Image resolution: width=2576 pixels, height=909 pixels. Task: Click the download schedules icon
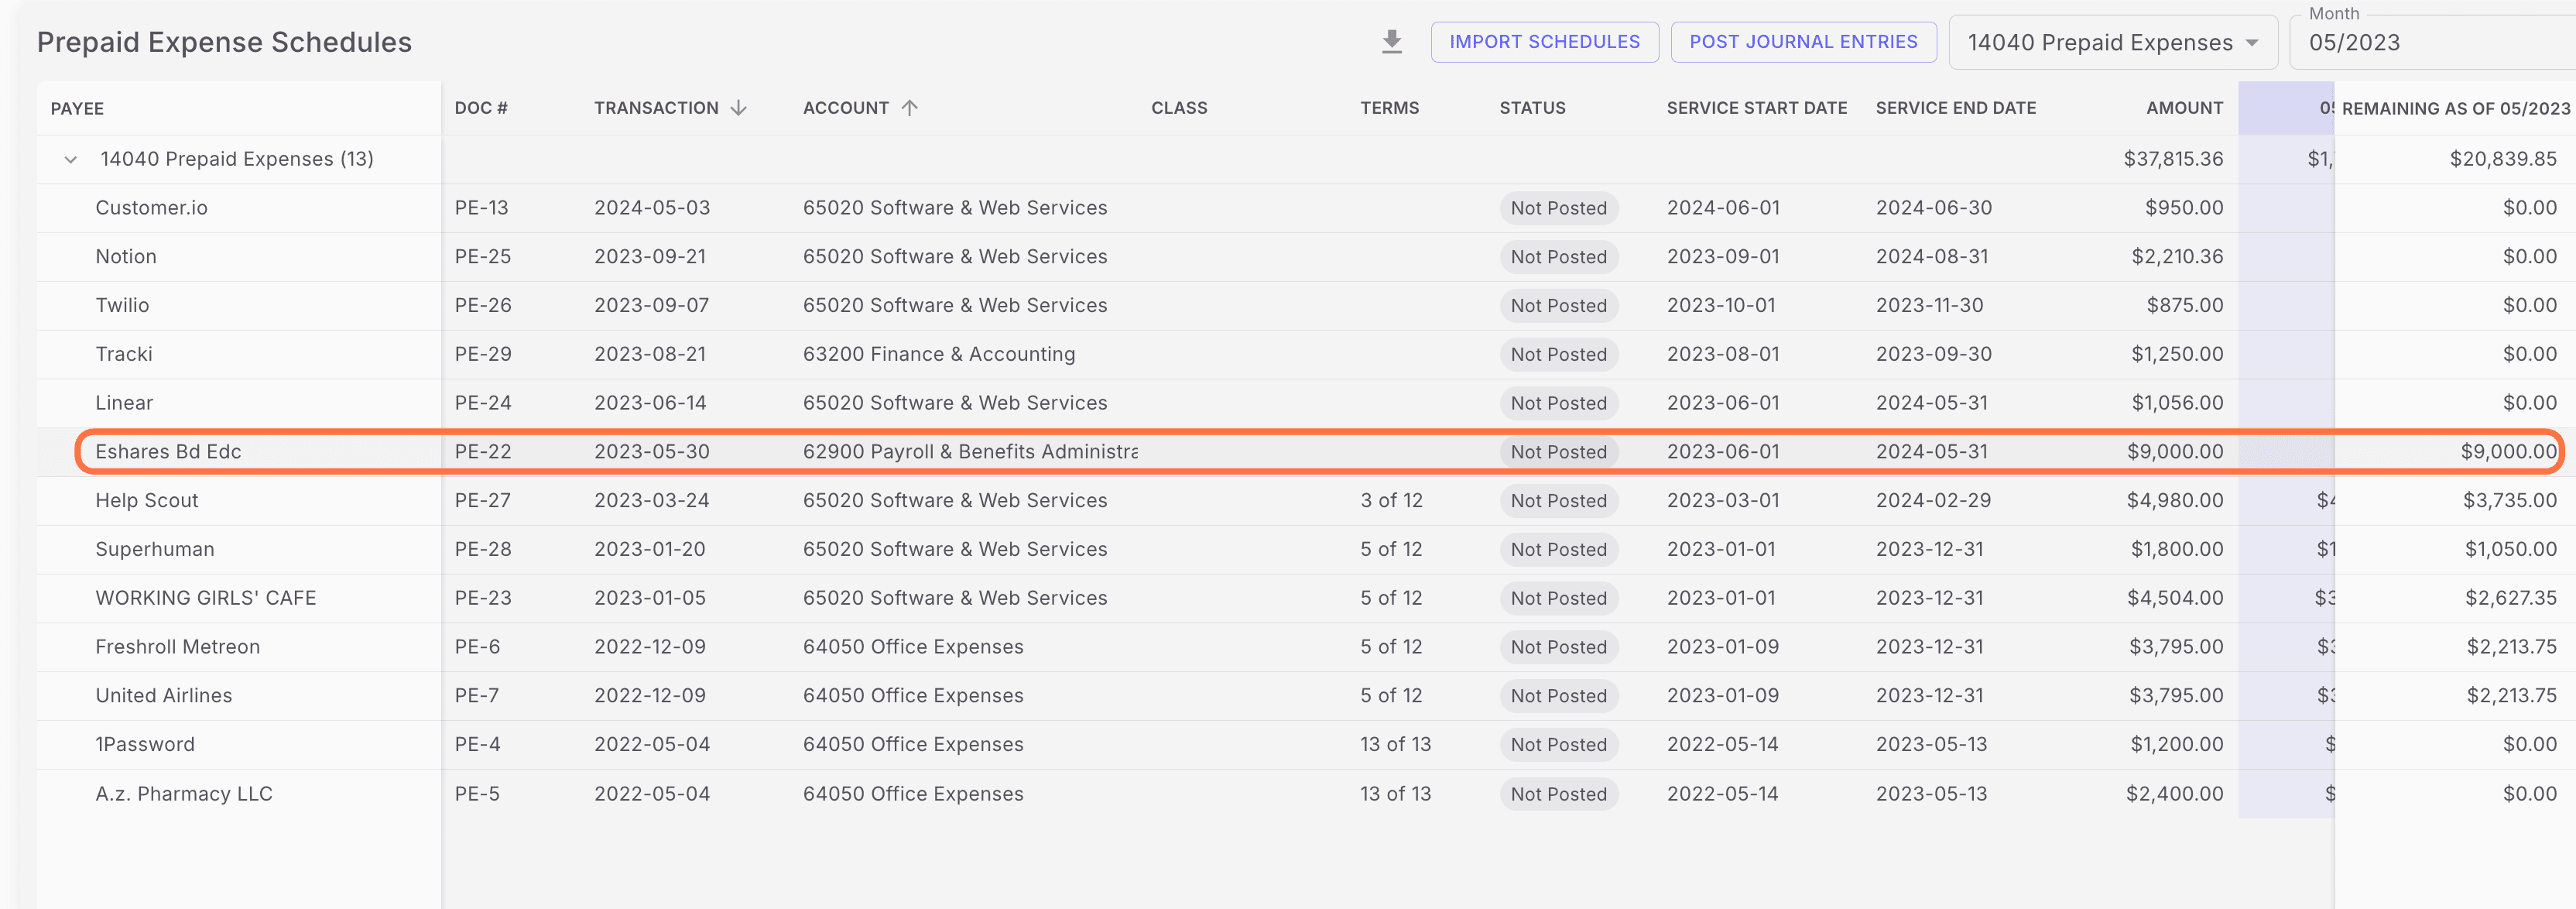1391,41
